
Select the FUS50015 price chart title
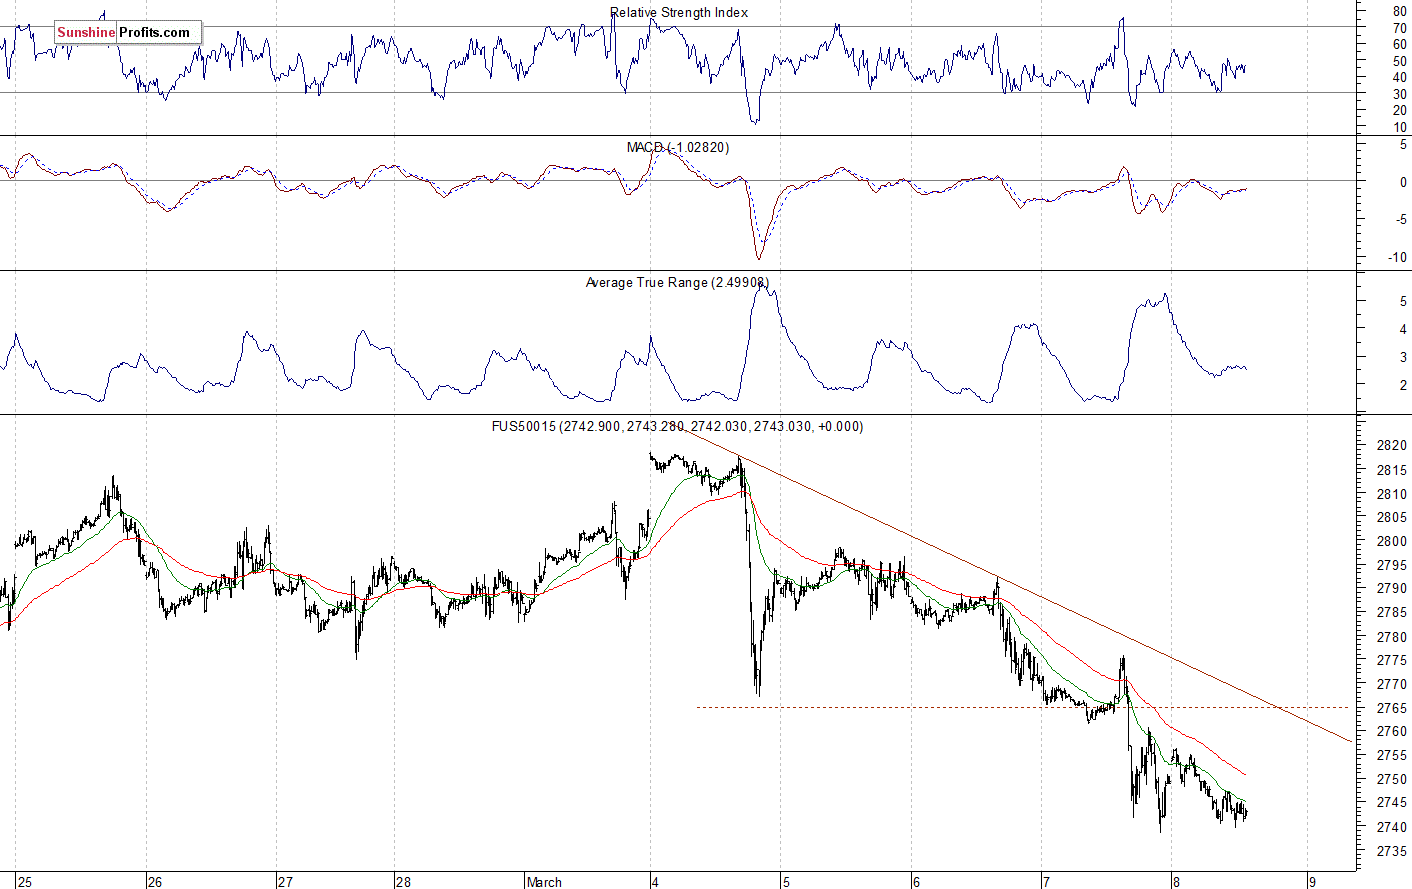coord(677,426)
